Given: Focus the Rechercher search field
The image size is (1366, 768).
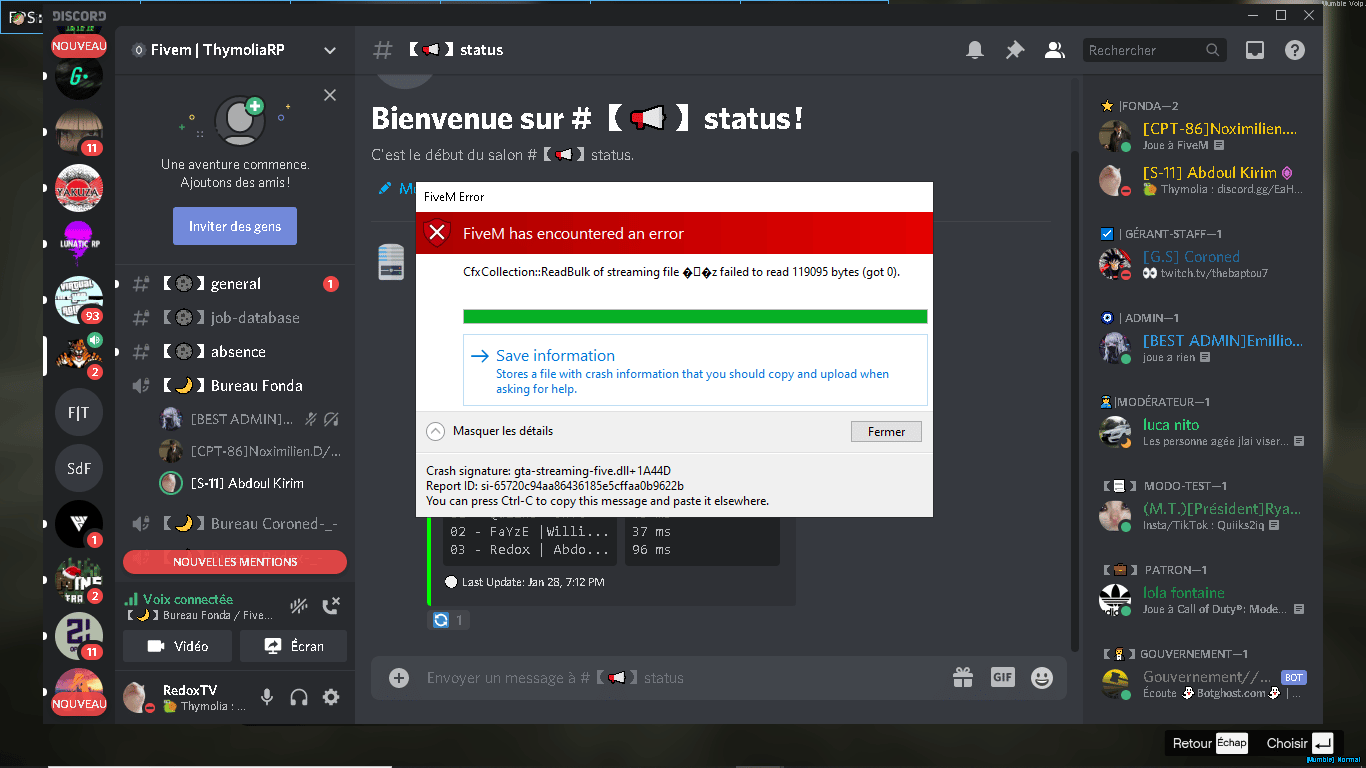Looking at the screenshot, I should pos(1143,50).
